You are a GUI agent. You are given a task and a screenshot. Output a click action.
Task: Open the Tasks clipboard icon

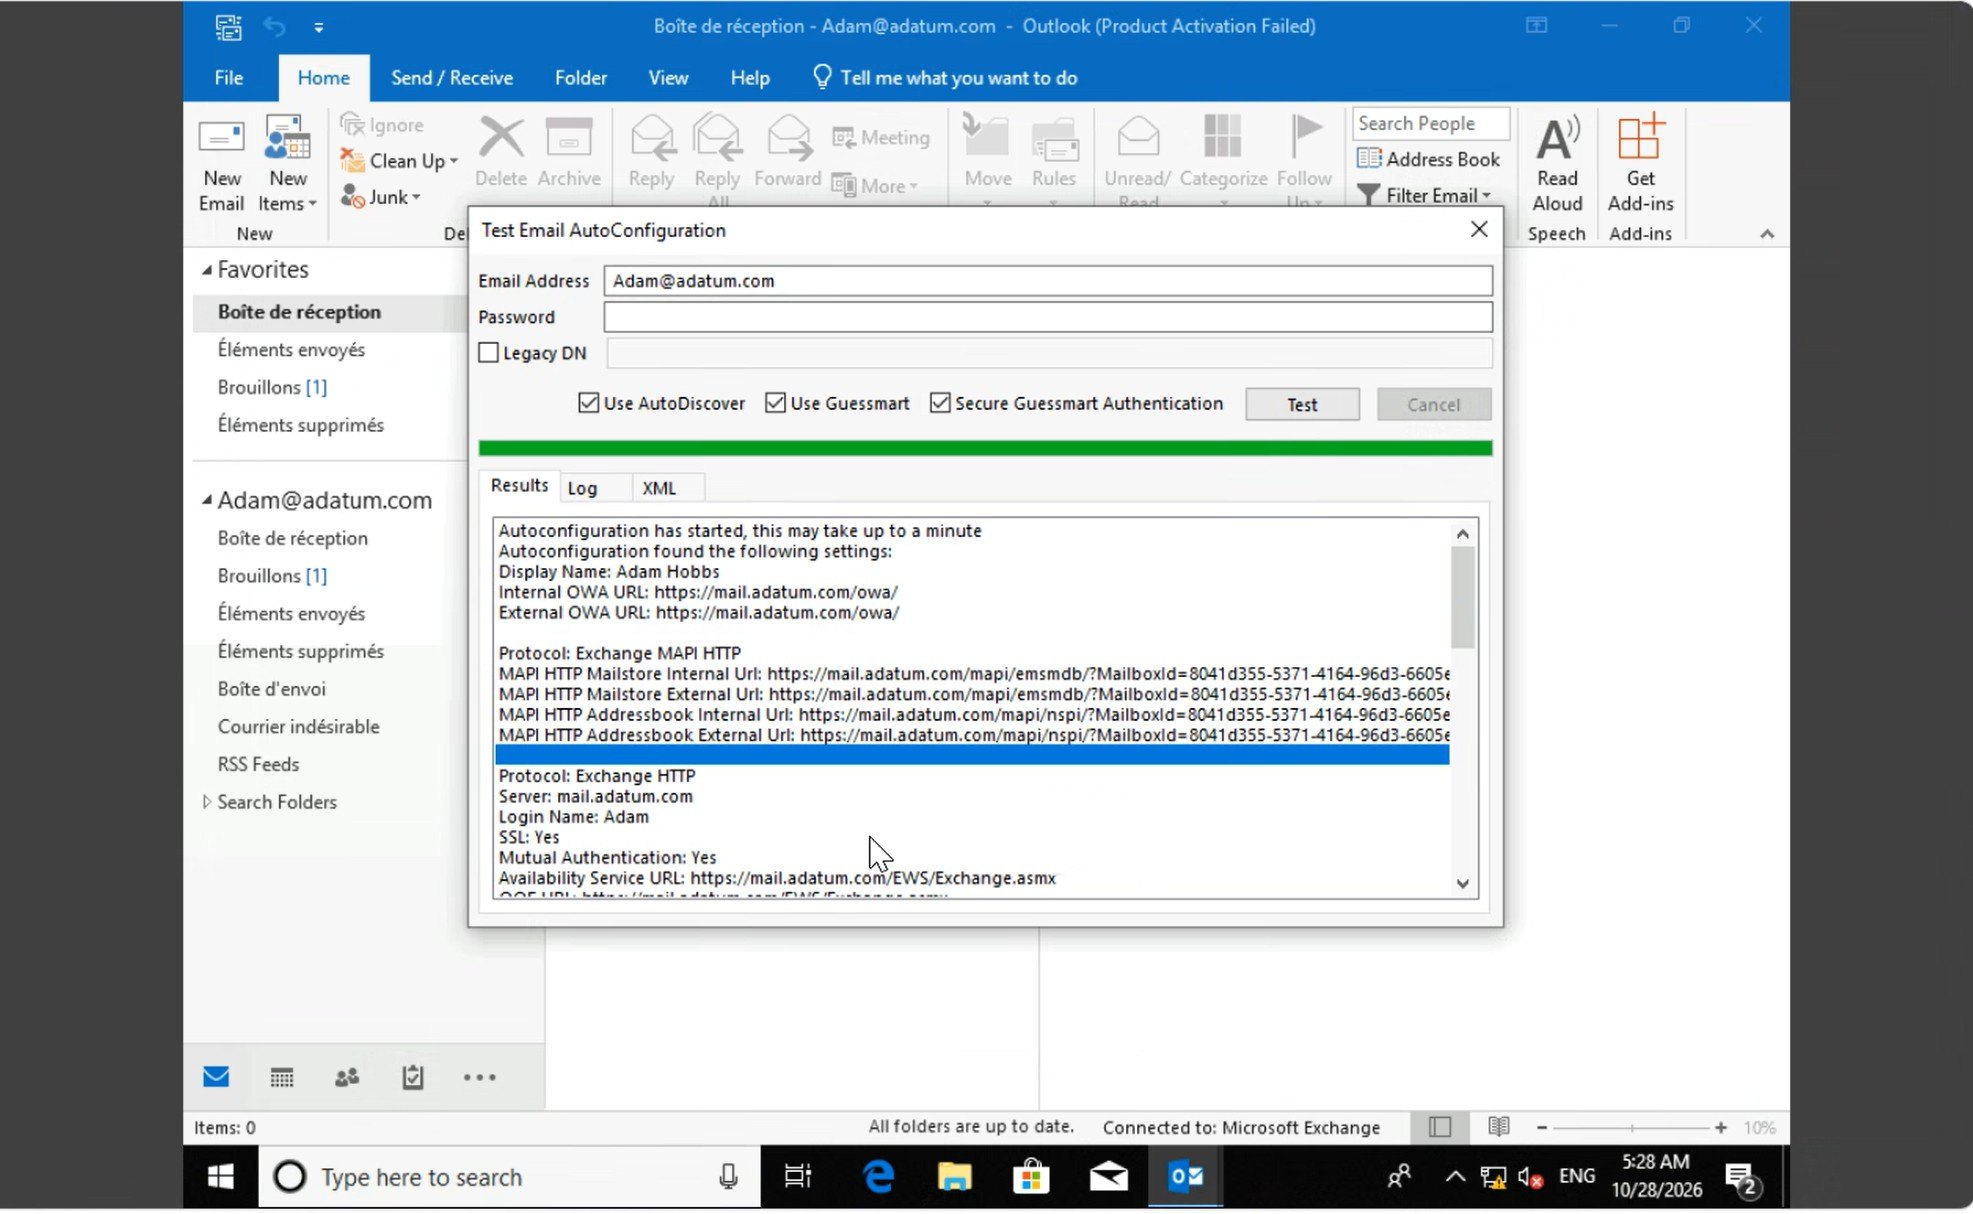[413, 1077]
